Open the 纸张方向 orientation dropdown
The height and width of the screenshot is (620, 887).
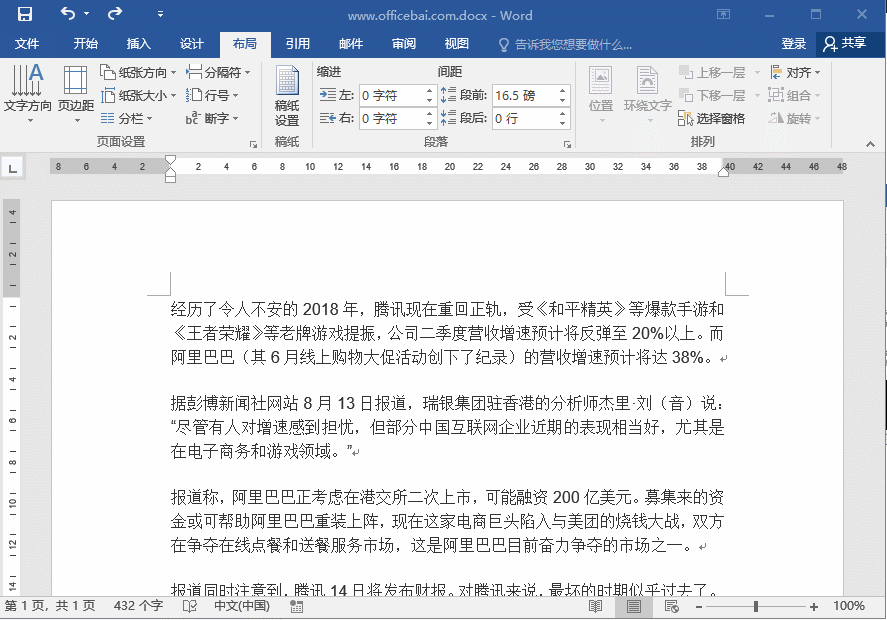(138, 72)
